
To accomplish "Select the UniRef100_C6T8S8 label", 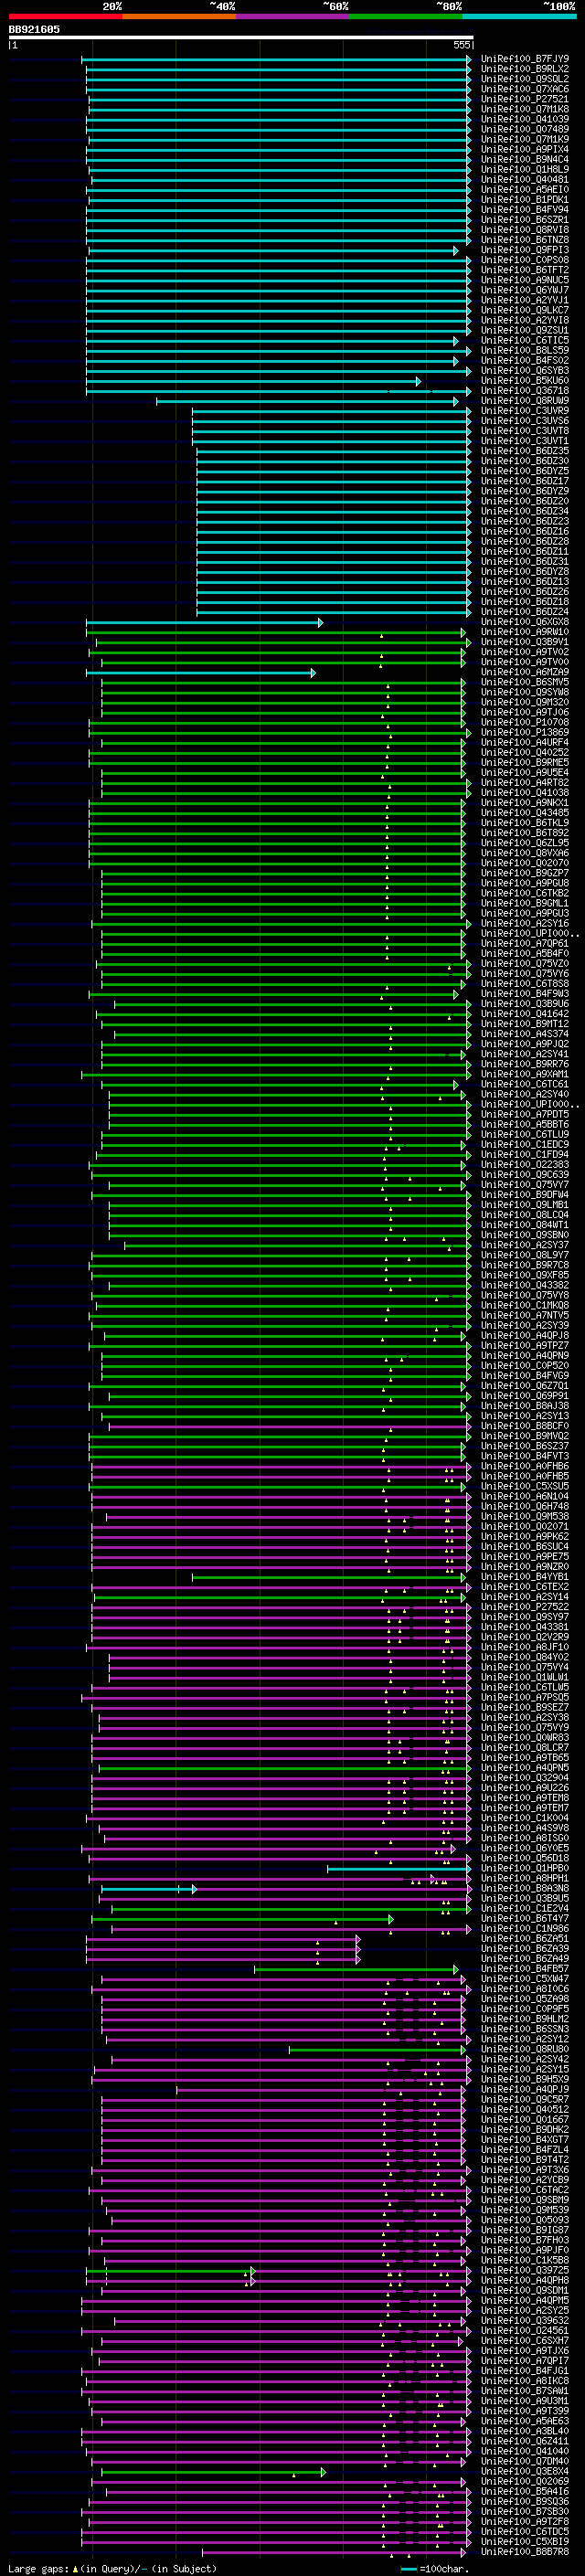I will pos(524,984).
